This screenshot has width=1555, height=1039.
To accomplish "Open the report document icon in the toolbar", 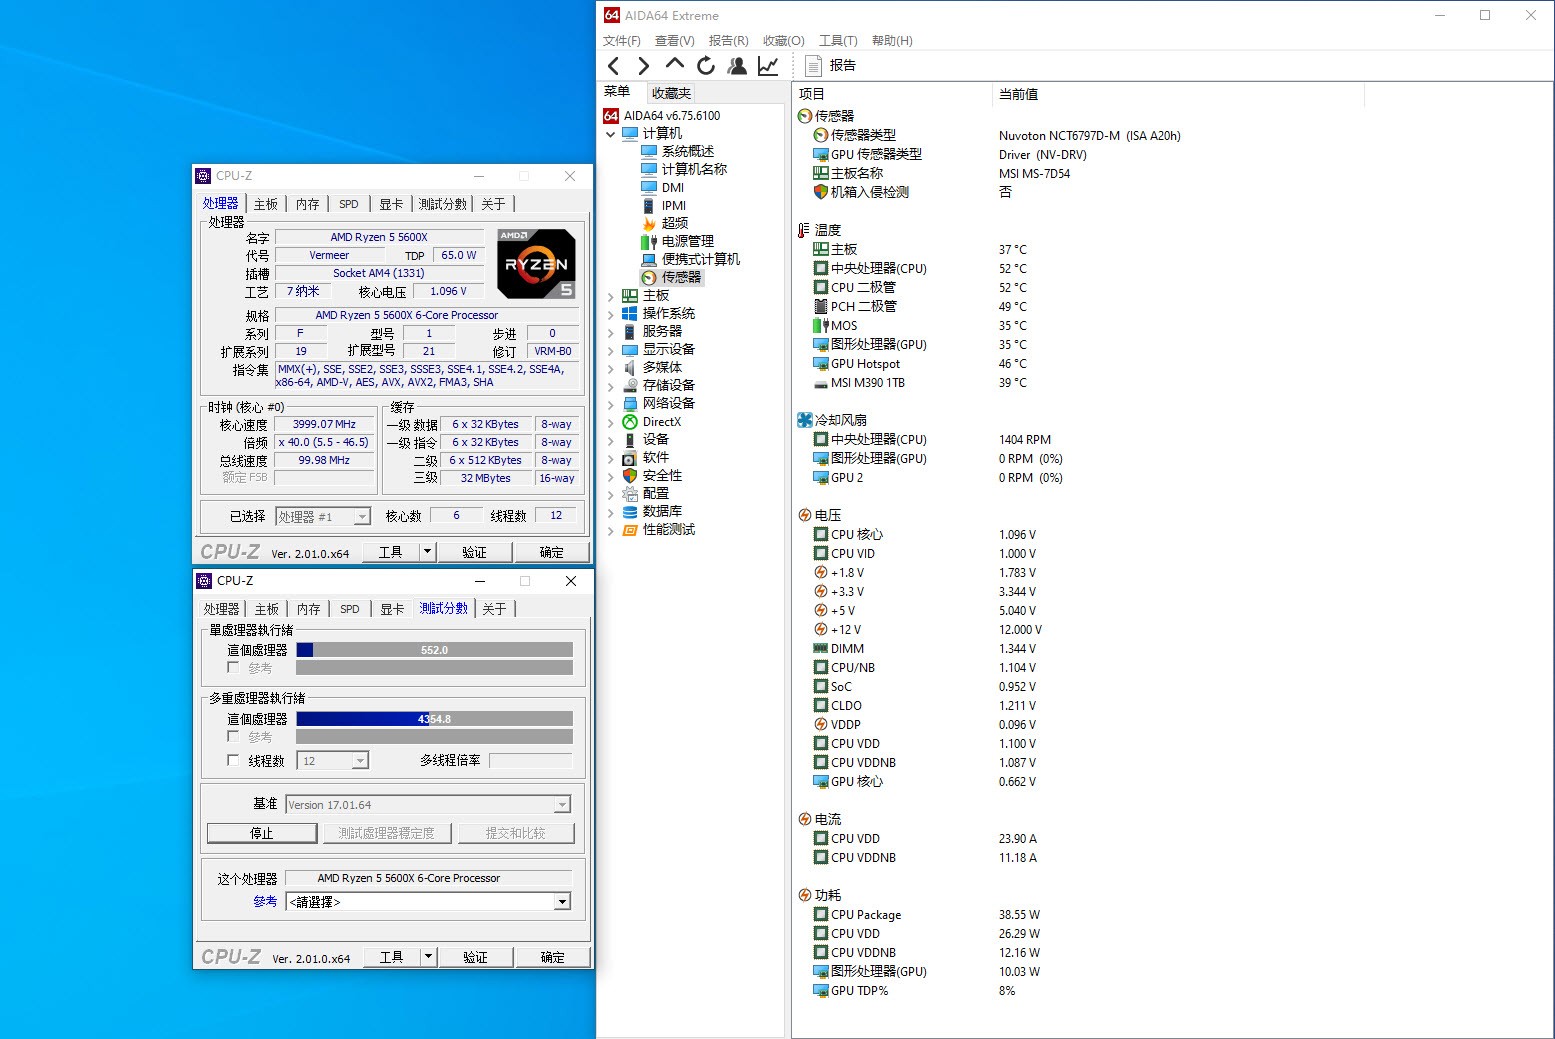I will click(x=813, y=66).
